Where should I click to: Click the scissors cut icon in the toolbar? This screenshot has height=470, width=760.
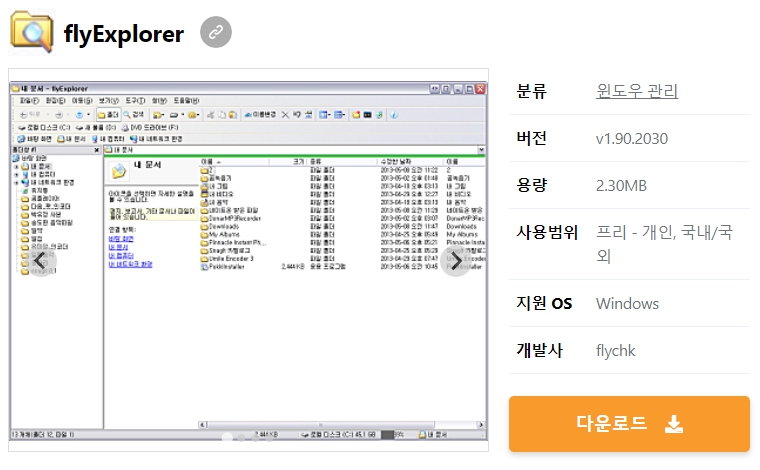(x=210, y=115)
